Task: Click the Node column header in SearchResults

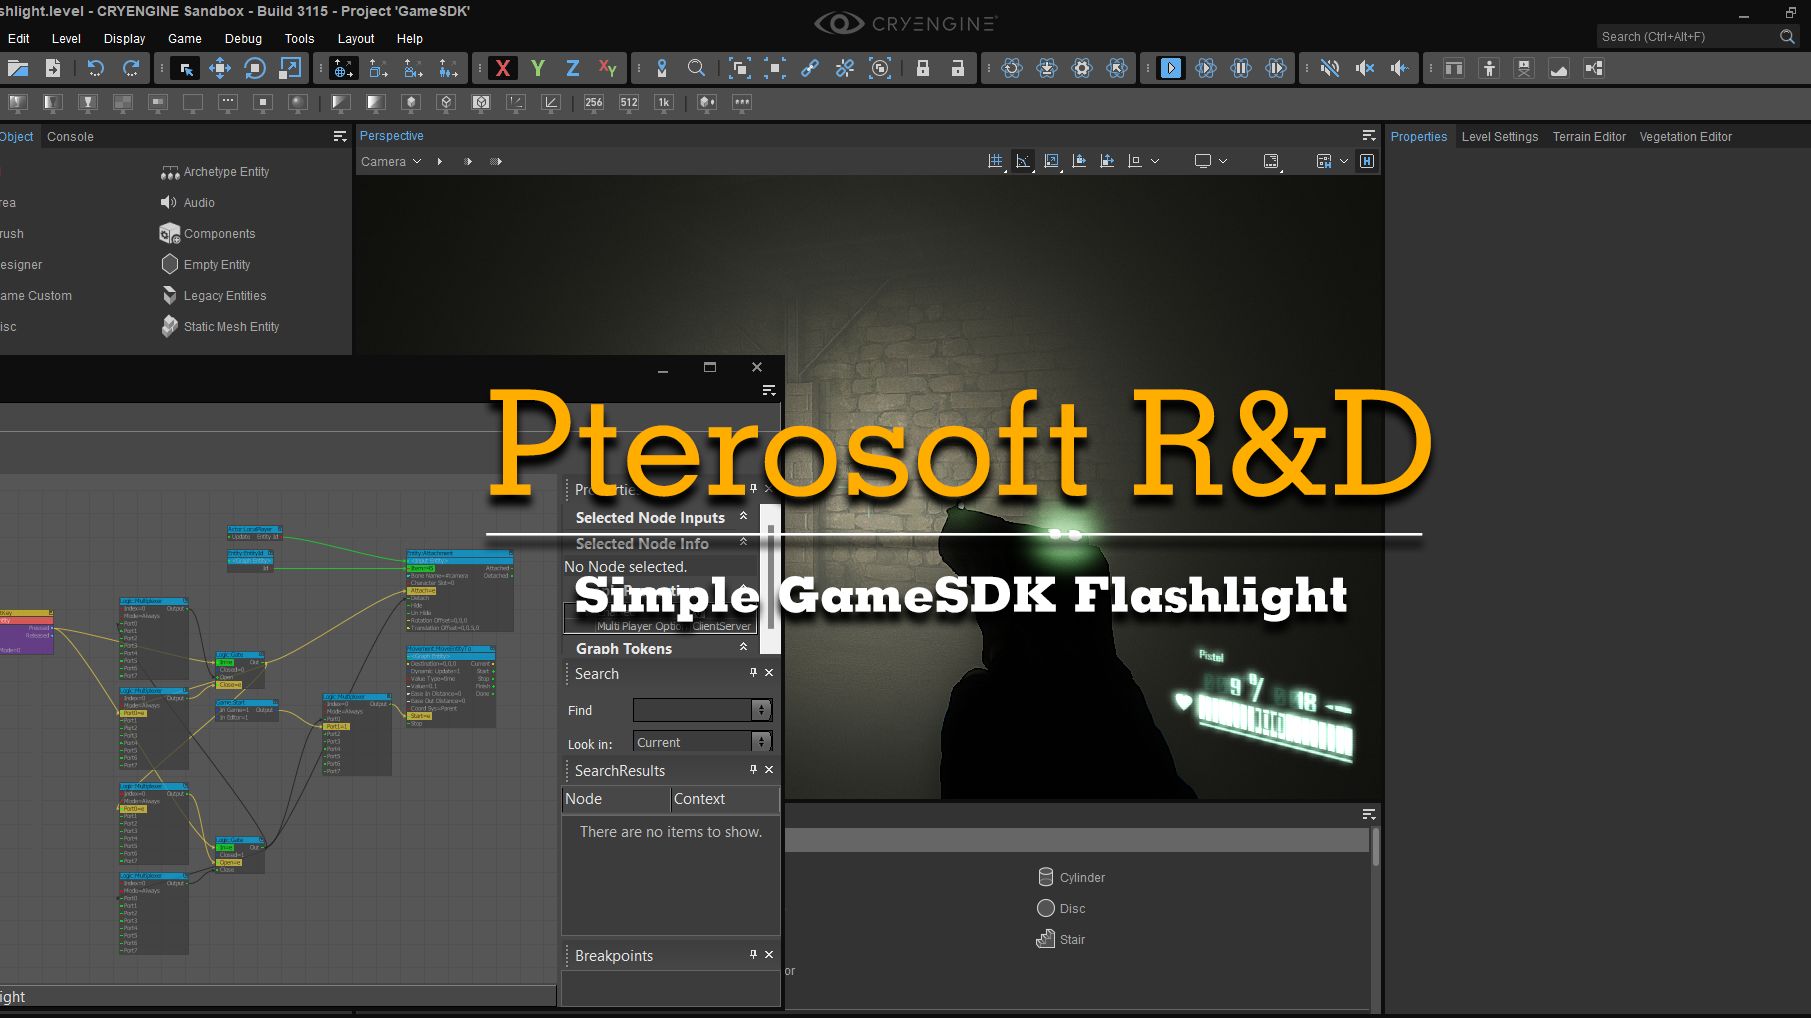Action: click(x=616, y=799)
